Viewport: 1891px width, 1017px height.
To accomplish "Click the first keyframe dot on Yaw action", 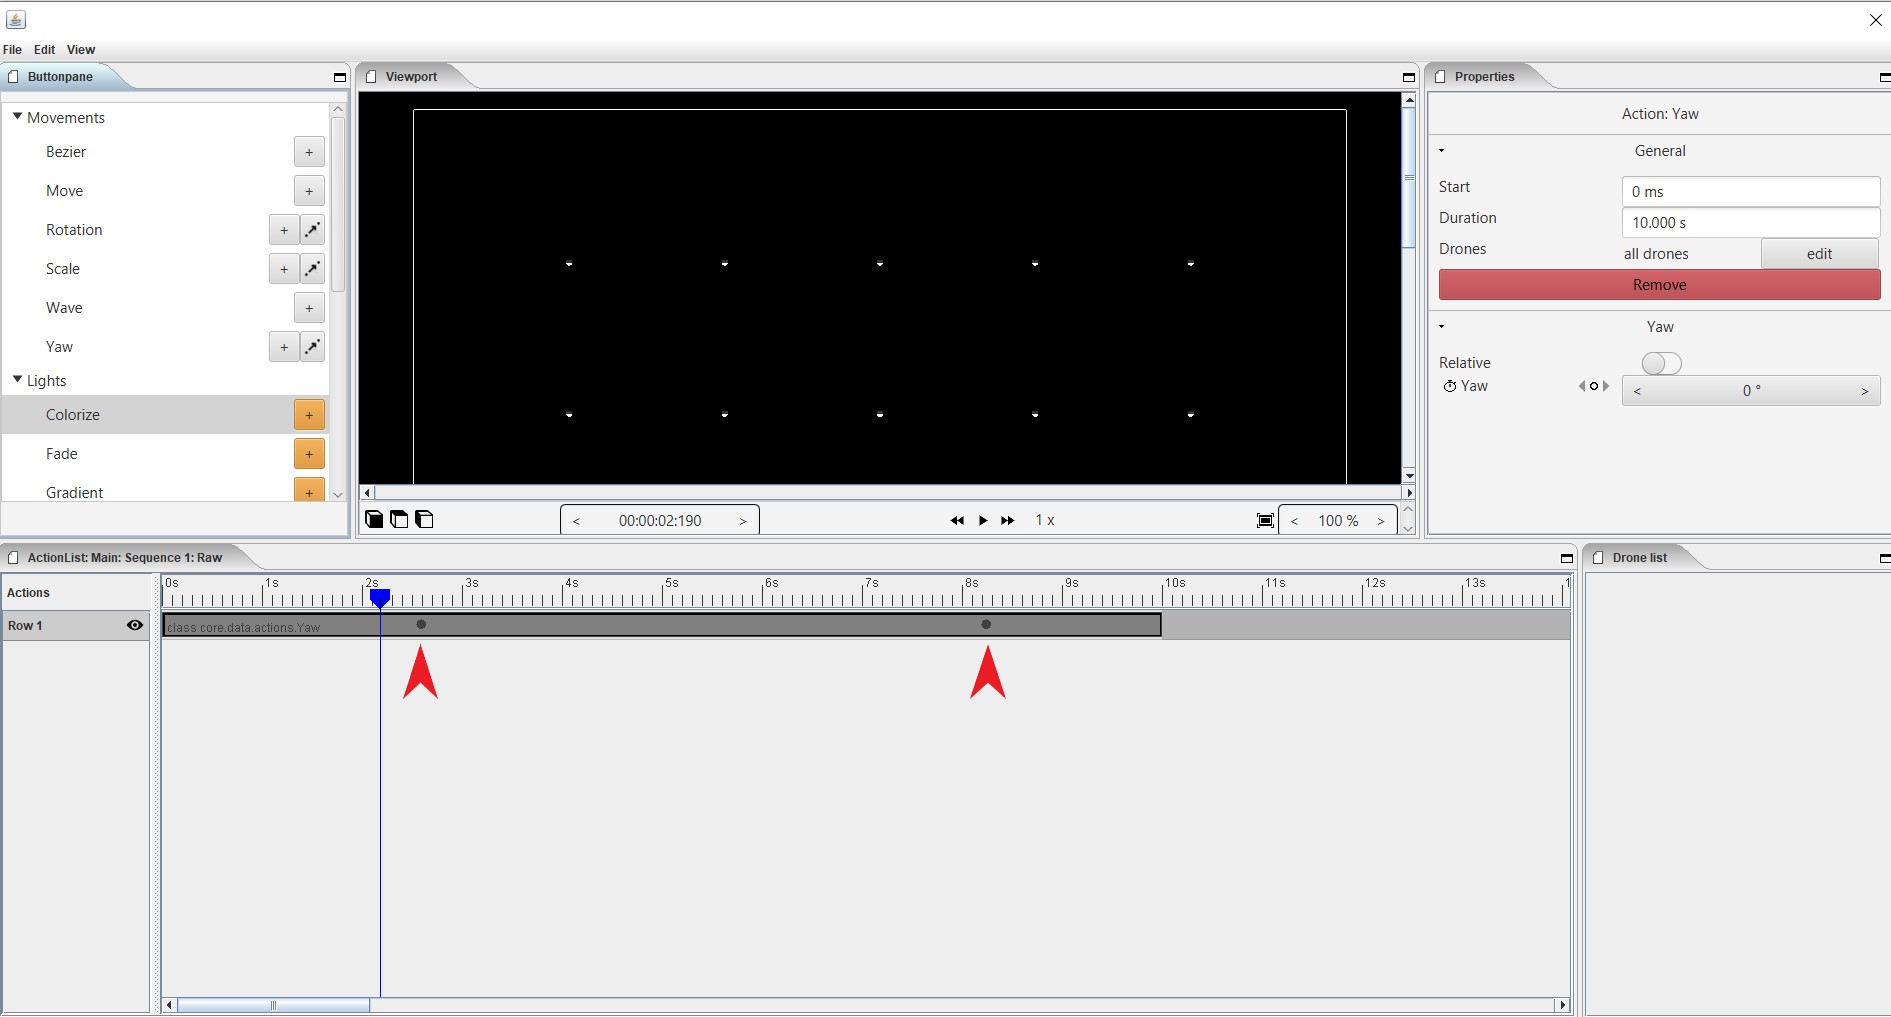I will click(x=421, y=624).
